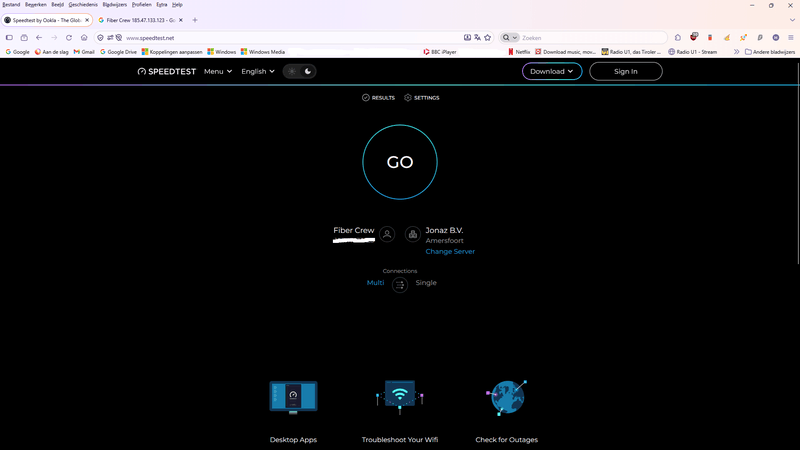The height and width of the screenshot is (450, 800).
Task: Open the browser hamburger menu
Action: (x=791, y=38)
